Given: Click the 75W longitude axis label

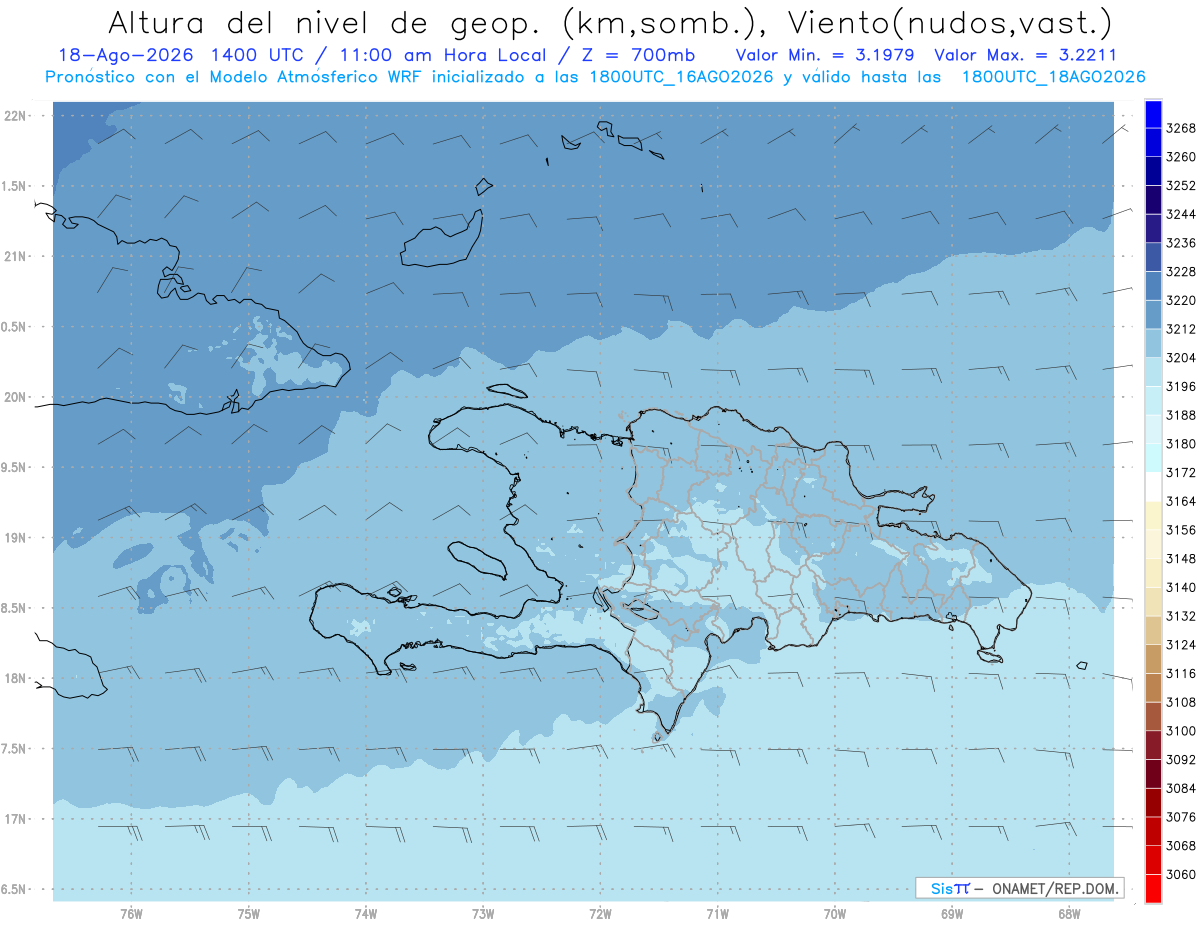Looking at the screenshot, I should [249, 913].
